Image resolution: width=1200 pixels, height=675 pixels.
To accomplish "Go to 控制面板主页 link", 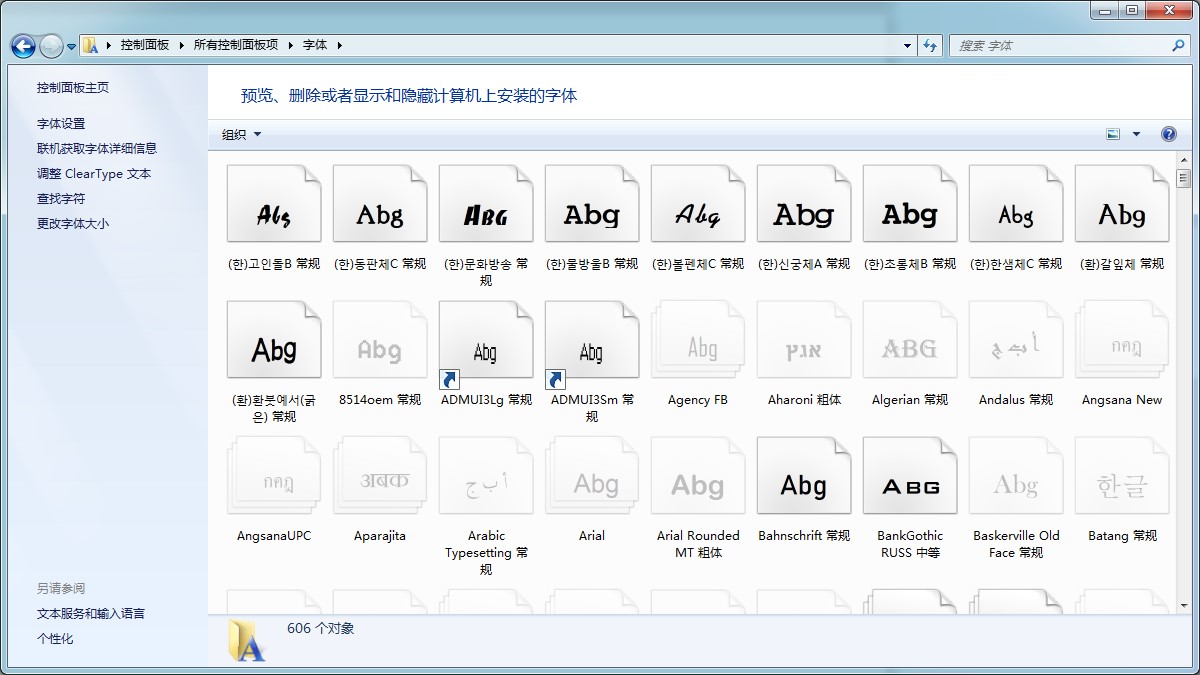I will pyautogui.click(x=73, y=88).
